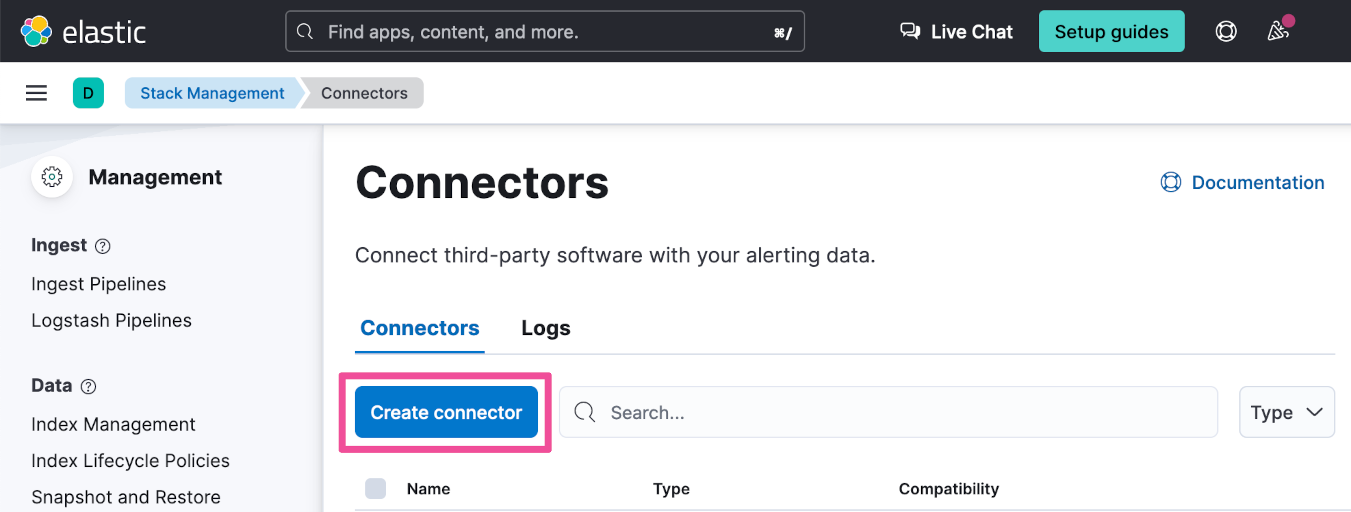Viewport: 1351px width, 512px height.
Task: Click the green D space avatar
Action: pos(88,93)
